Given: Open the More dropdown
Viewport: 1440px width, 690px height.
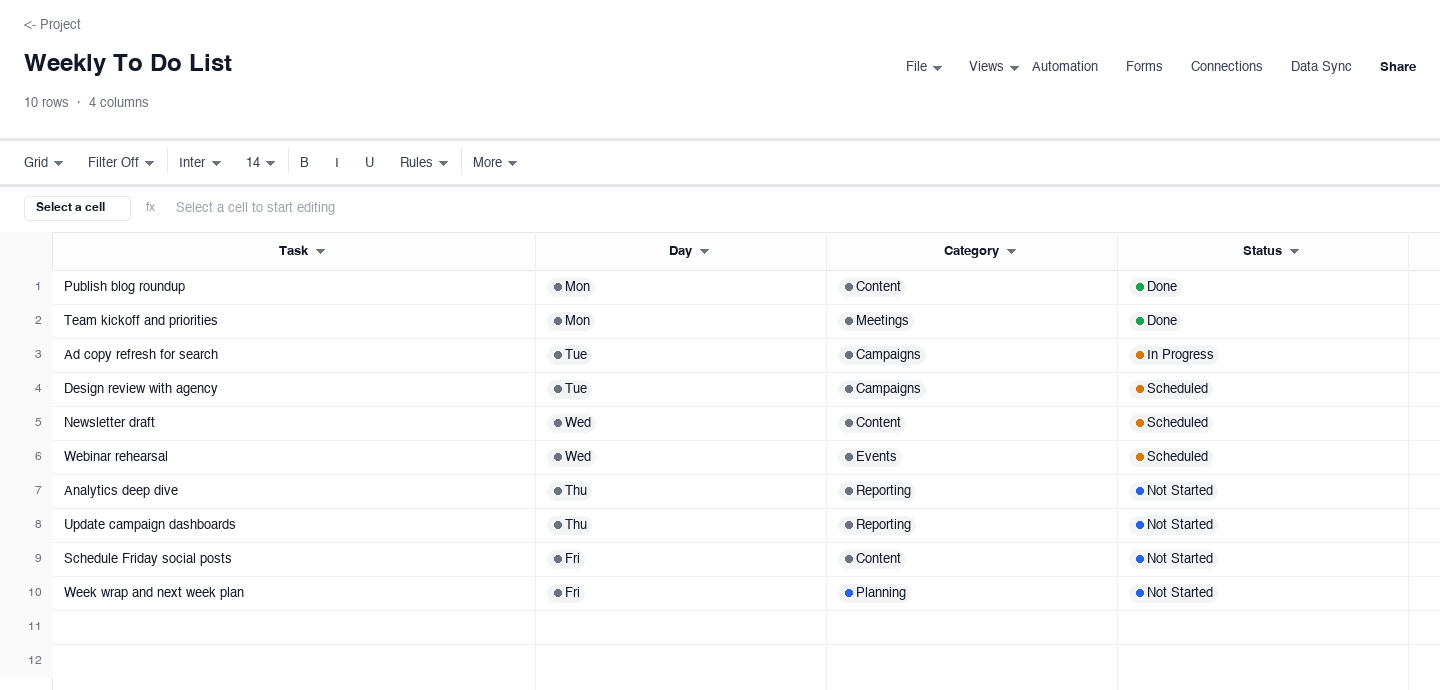Looking at the screenshot, I should click(495, 162).
